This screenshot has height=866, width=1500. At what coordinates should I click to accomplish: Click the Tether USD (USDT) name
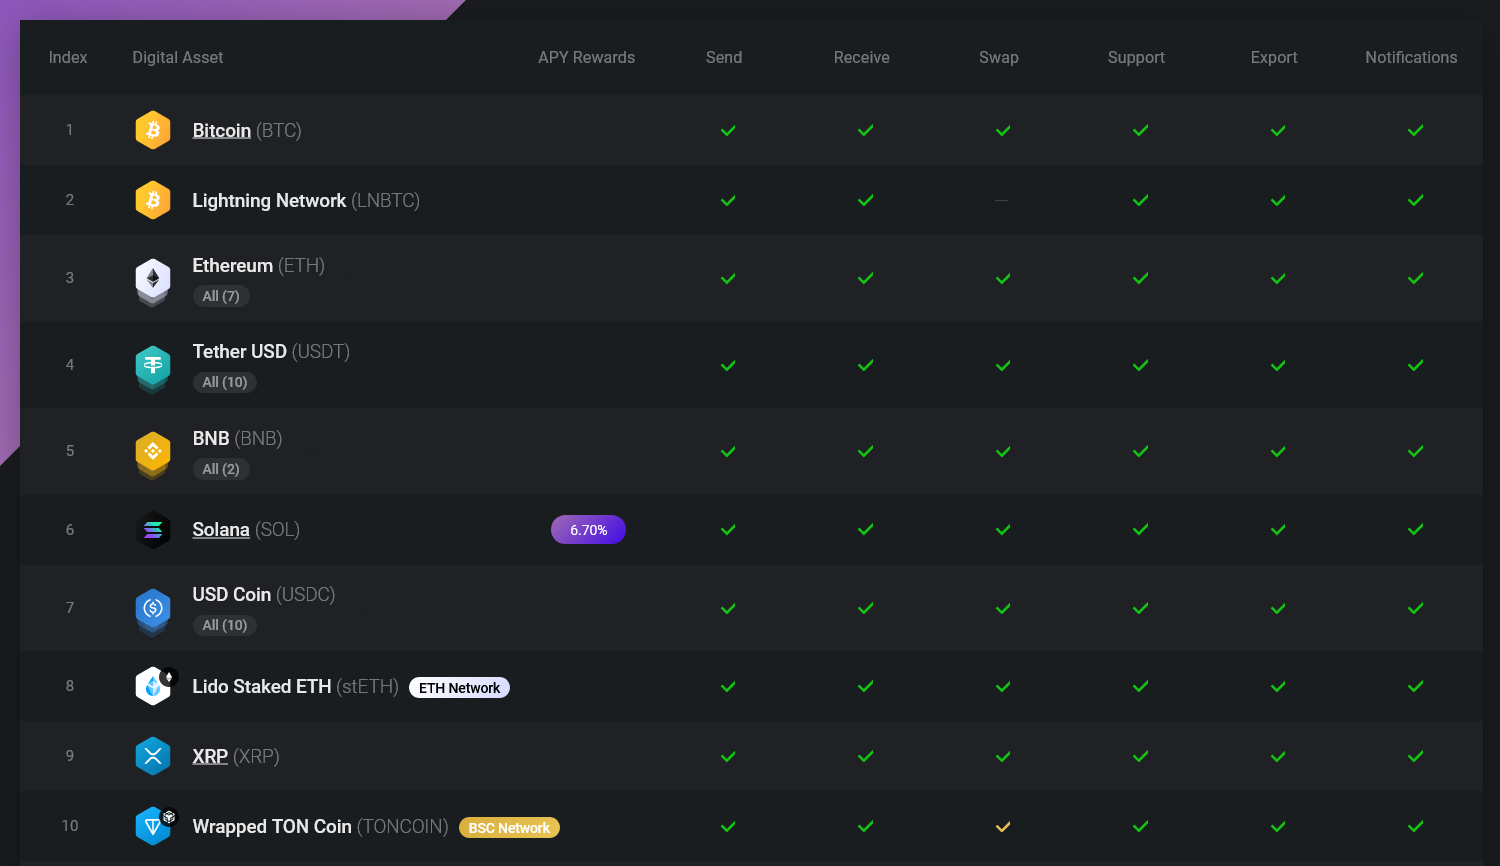pos(271,351)
